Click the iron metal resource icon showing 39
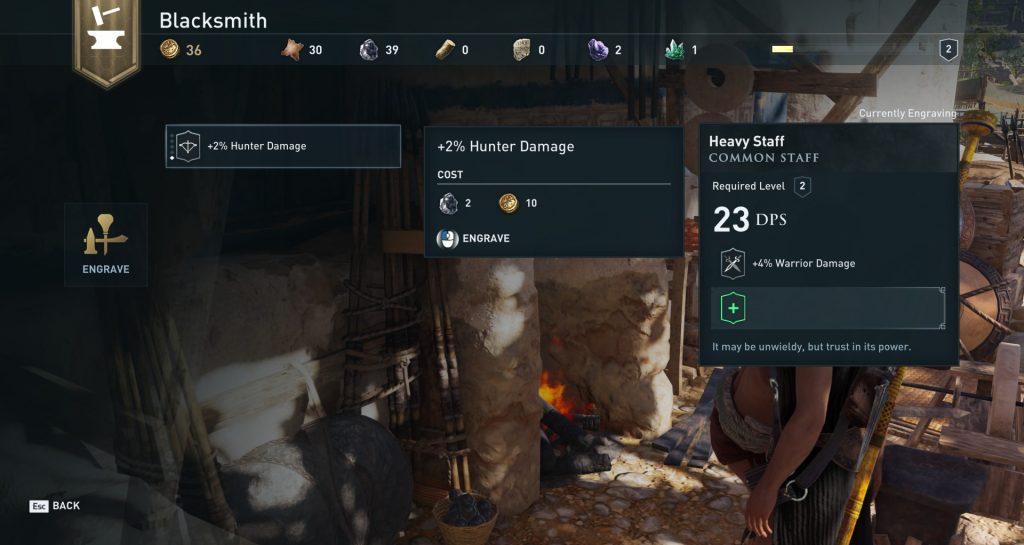 (369, 50)
